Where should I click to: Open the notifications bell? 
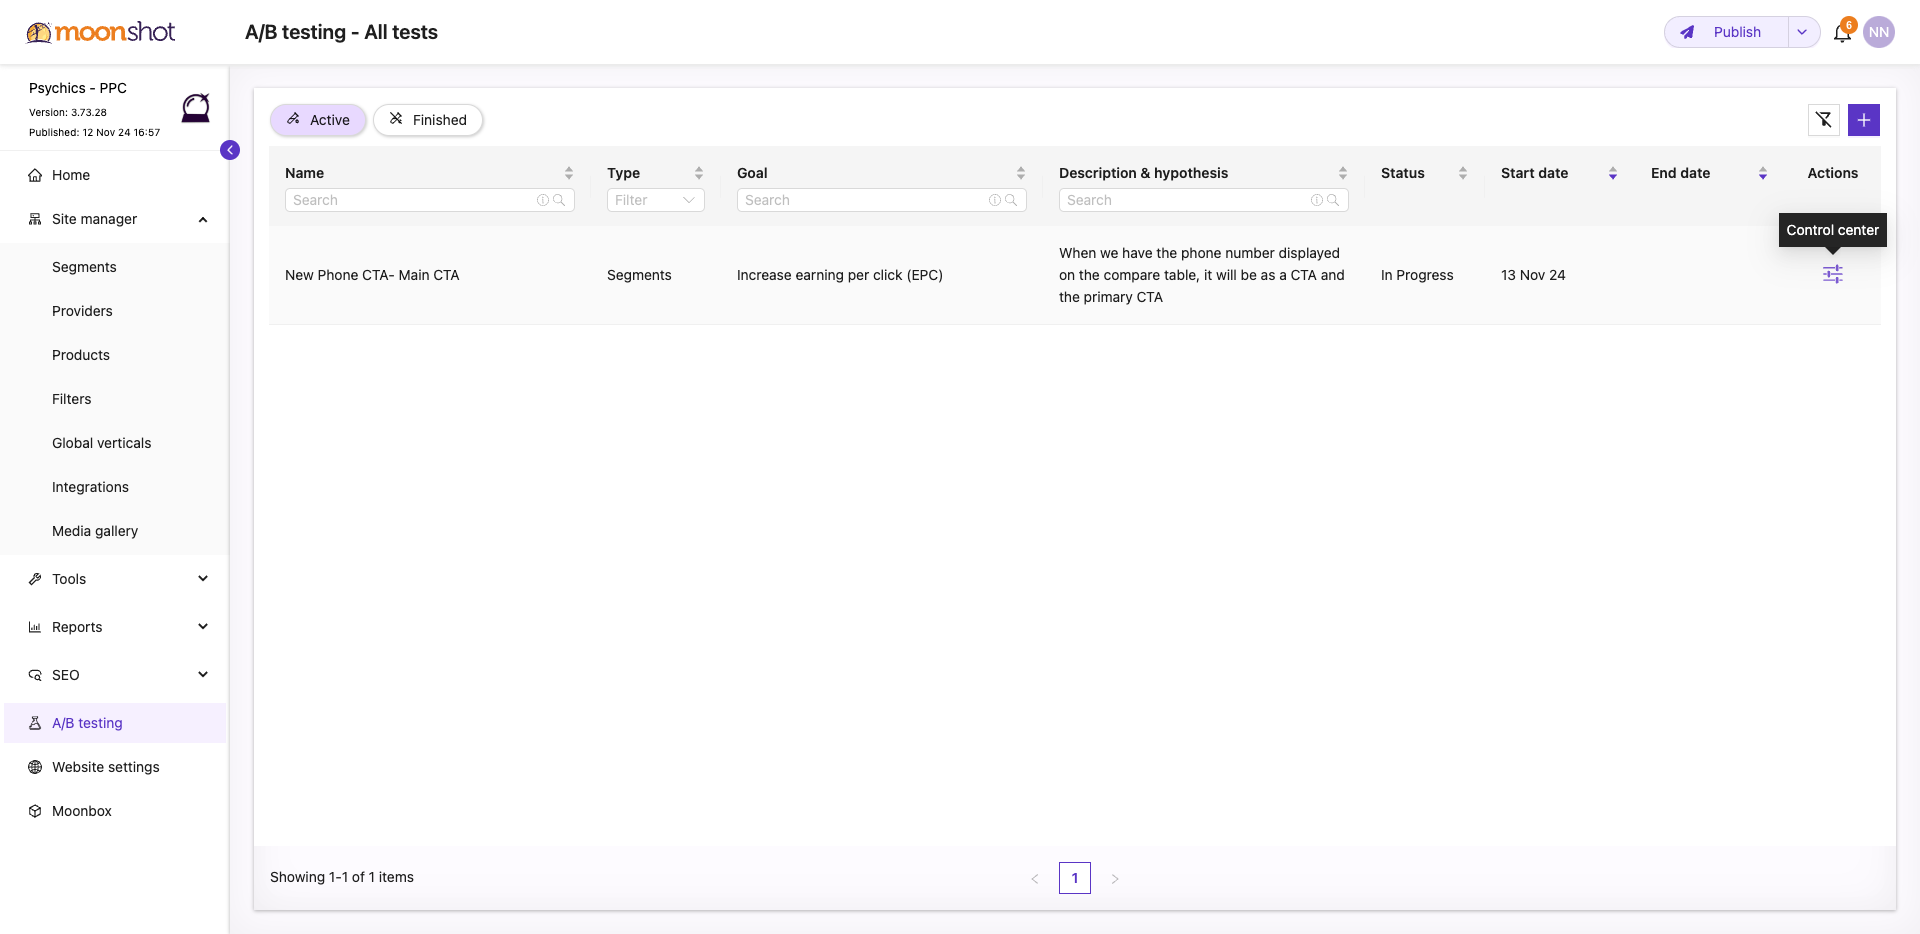(1842, 33)
